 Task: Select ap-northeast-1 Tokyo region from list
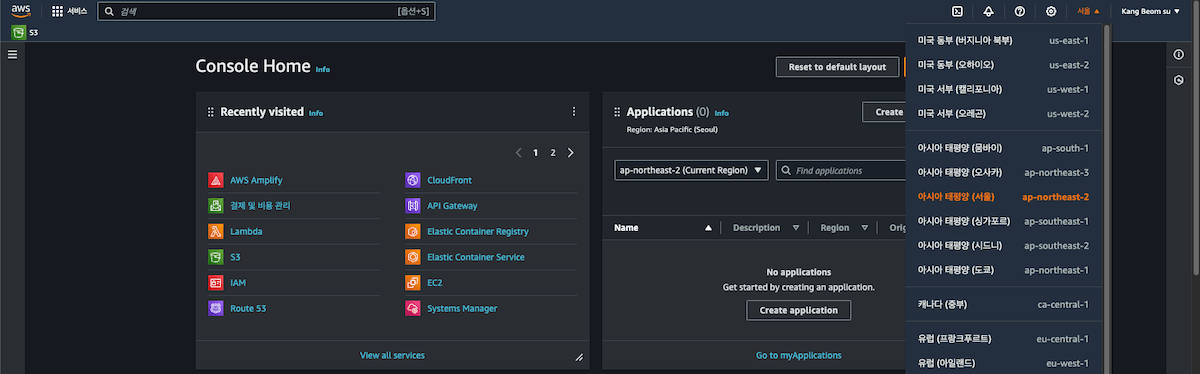pyautogui.click(x=1003, y=270)
